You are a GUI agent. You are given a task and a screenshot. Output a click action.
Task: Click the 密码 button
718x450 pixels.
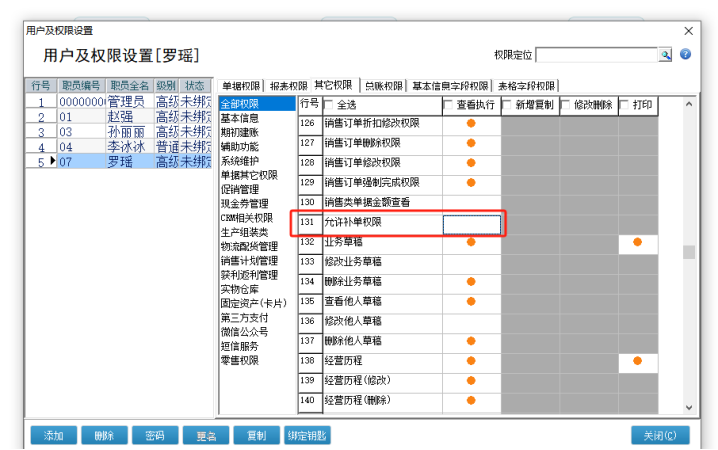155,435
